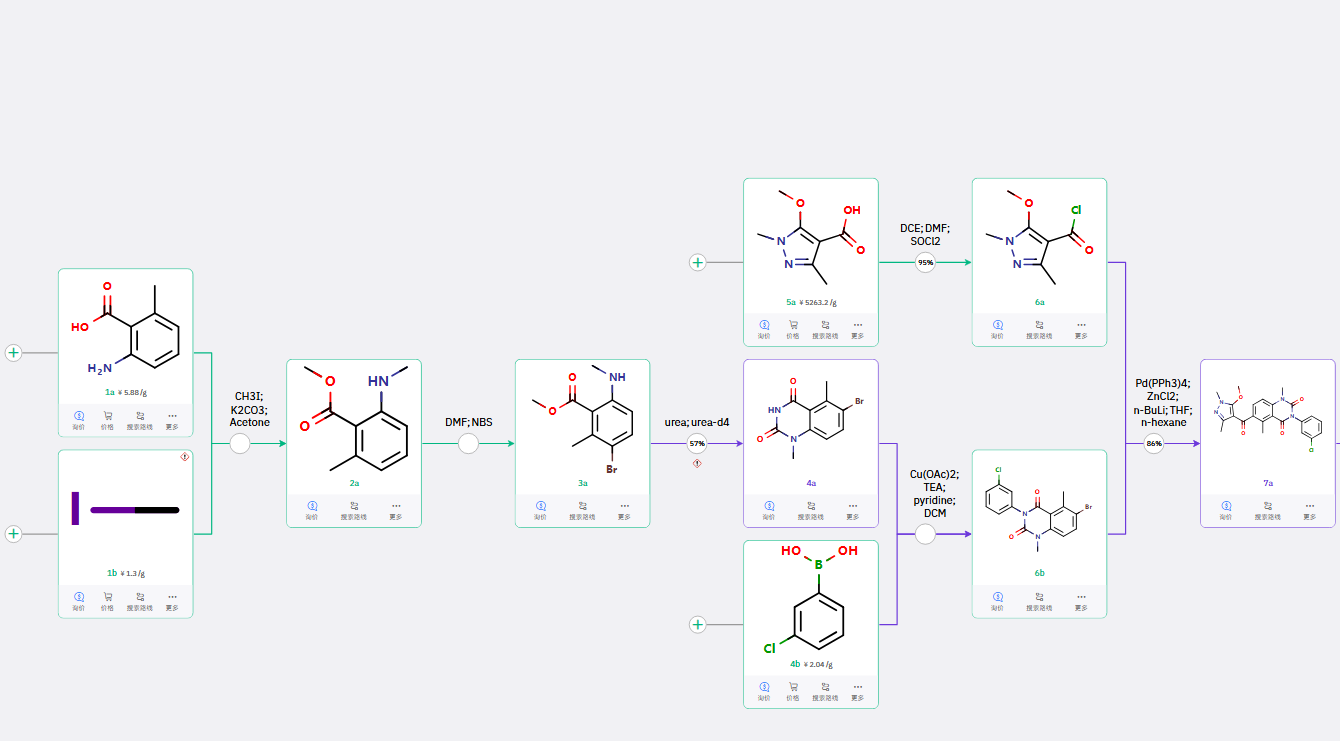This screenshot has width=1340, height=741.
Task: Select the reaction node under DMF; NBS
Action: tap(468, 444)
